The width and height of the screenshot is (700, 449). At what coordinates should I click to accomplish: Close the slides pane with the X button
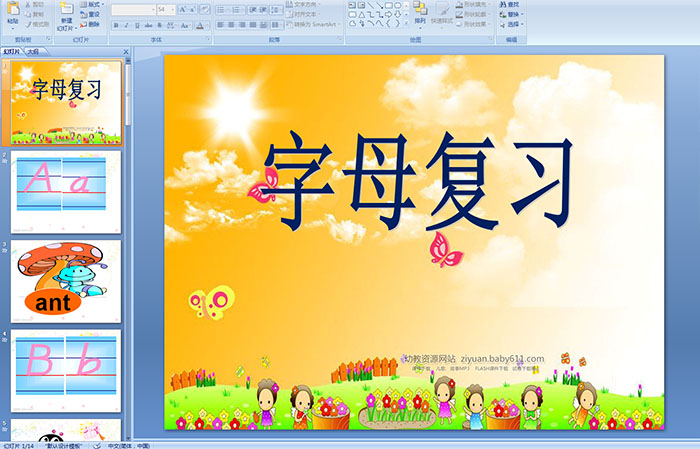tap(126, 52)
